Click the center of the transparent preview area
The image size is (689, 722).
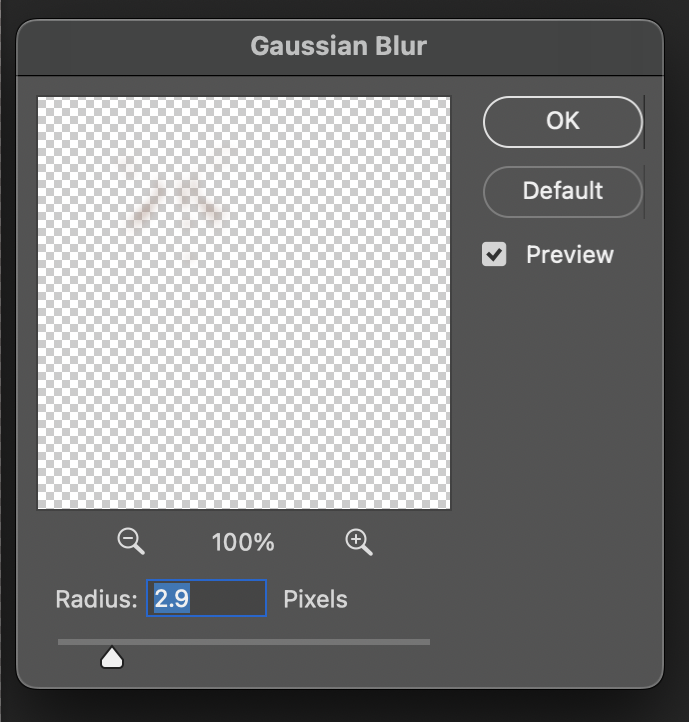[244, 302]
